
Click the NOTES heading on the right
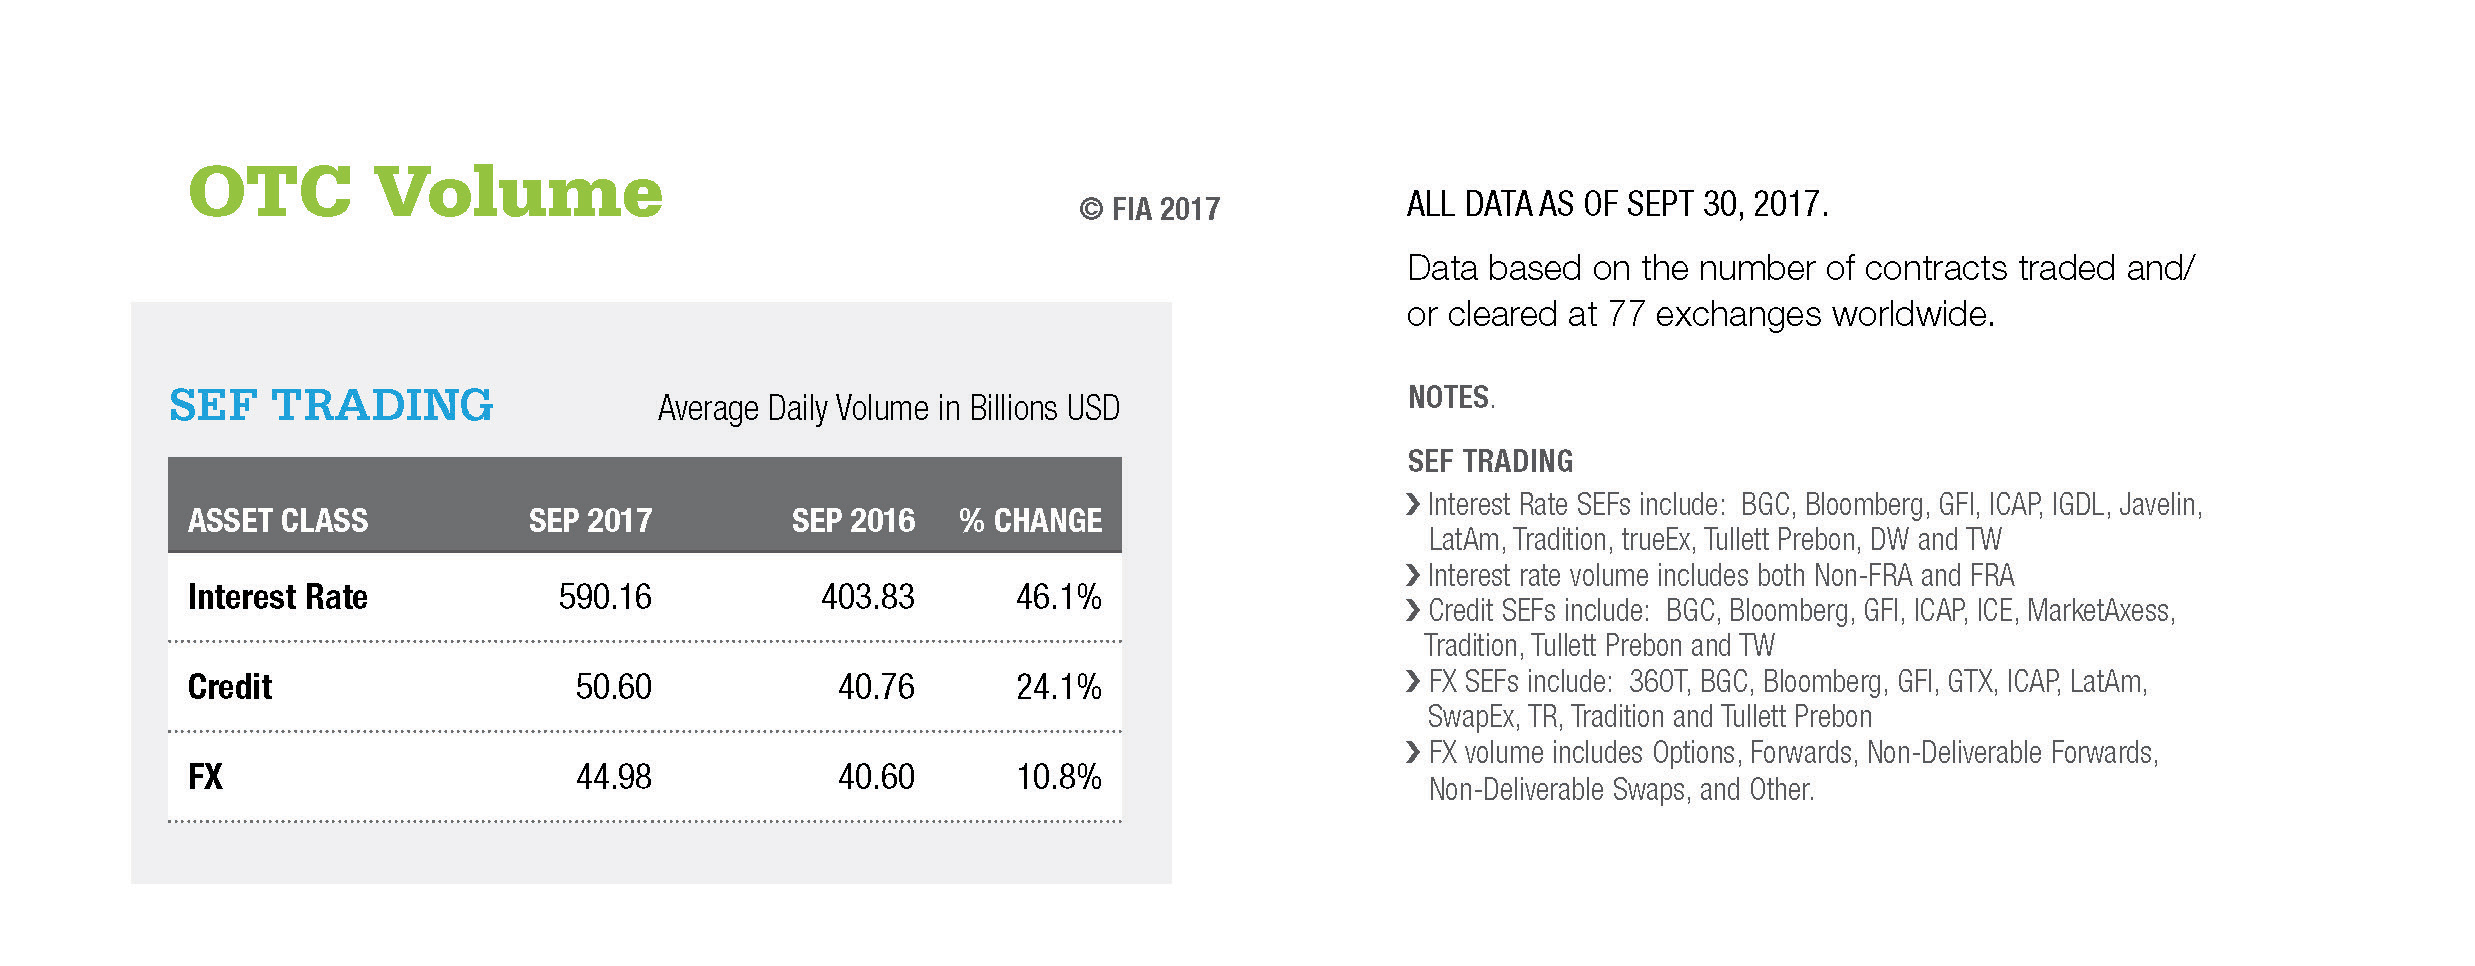(x=1450, y=398)
